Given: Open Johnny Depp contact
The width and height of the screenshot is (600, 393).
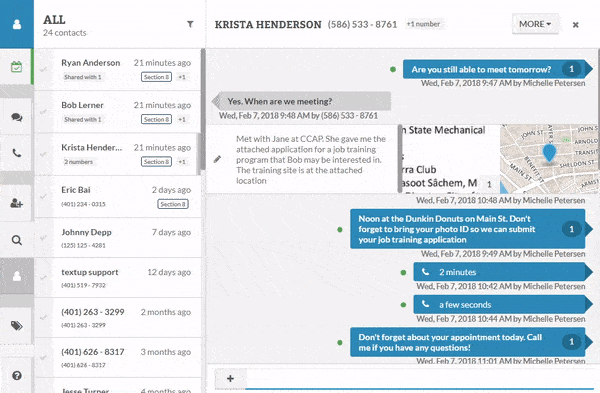Looking at the screenshot, I should pos(118,238).
